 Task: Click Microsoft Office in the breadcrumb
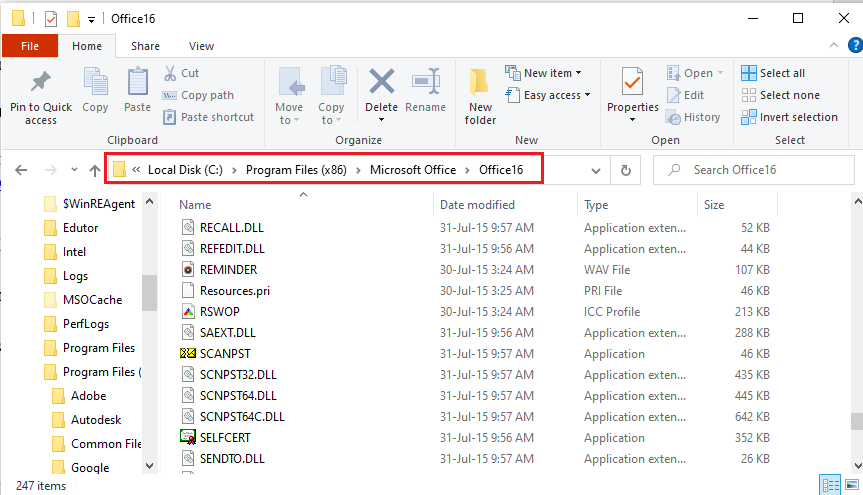(413, 170)
